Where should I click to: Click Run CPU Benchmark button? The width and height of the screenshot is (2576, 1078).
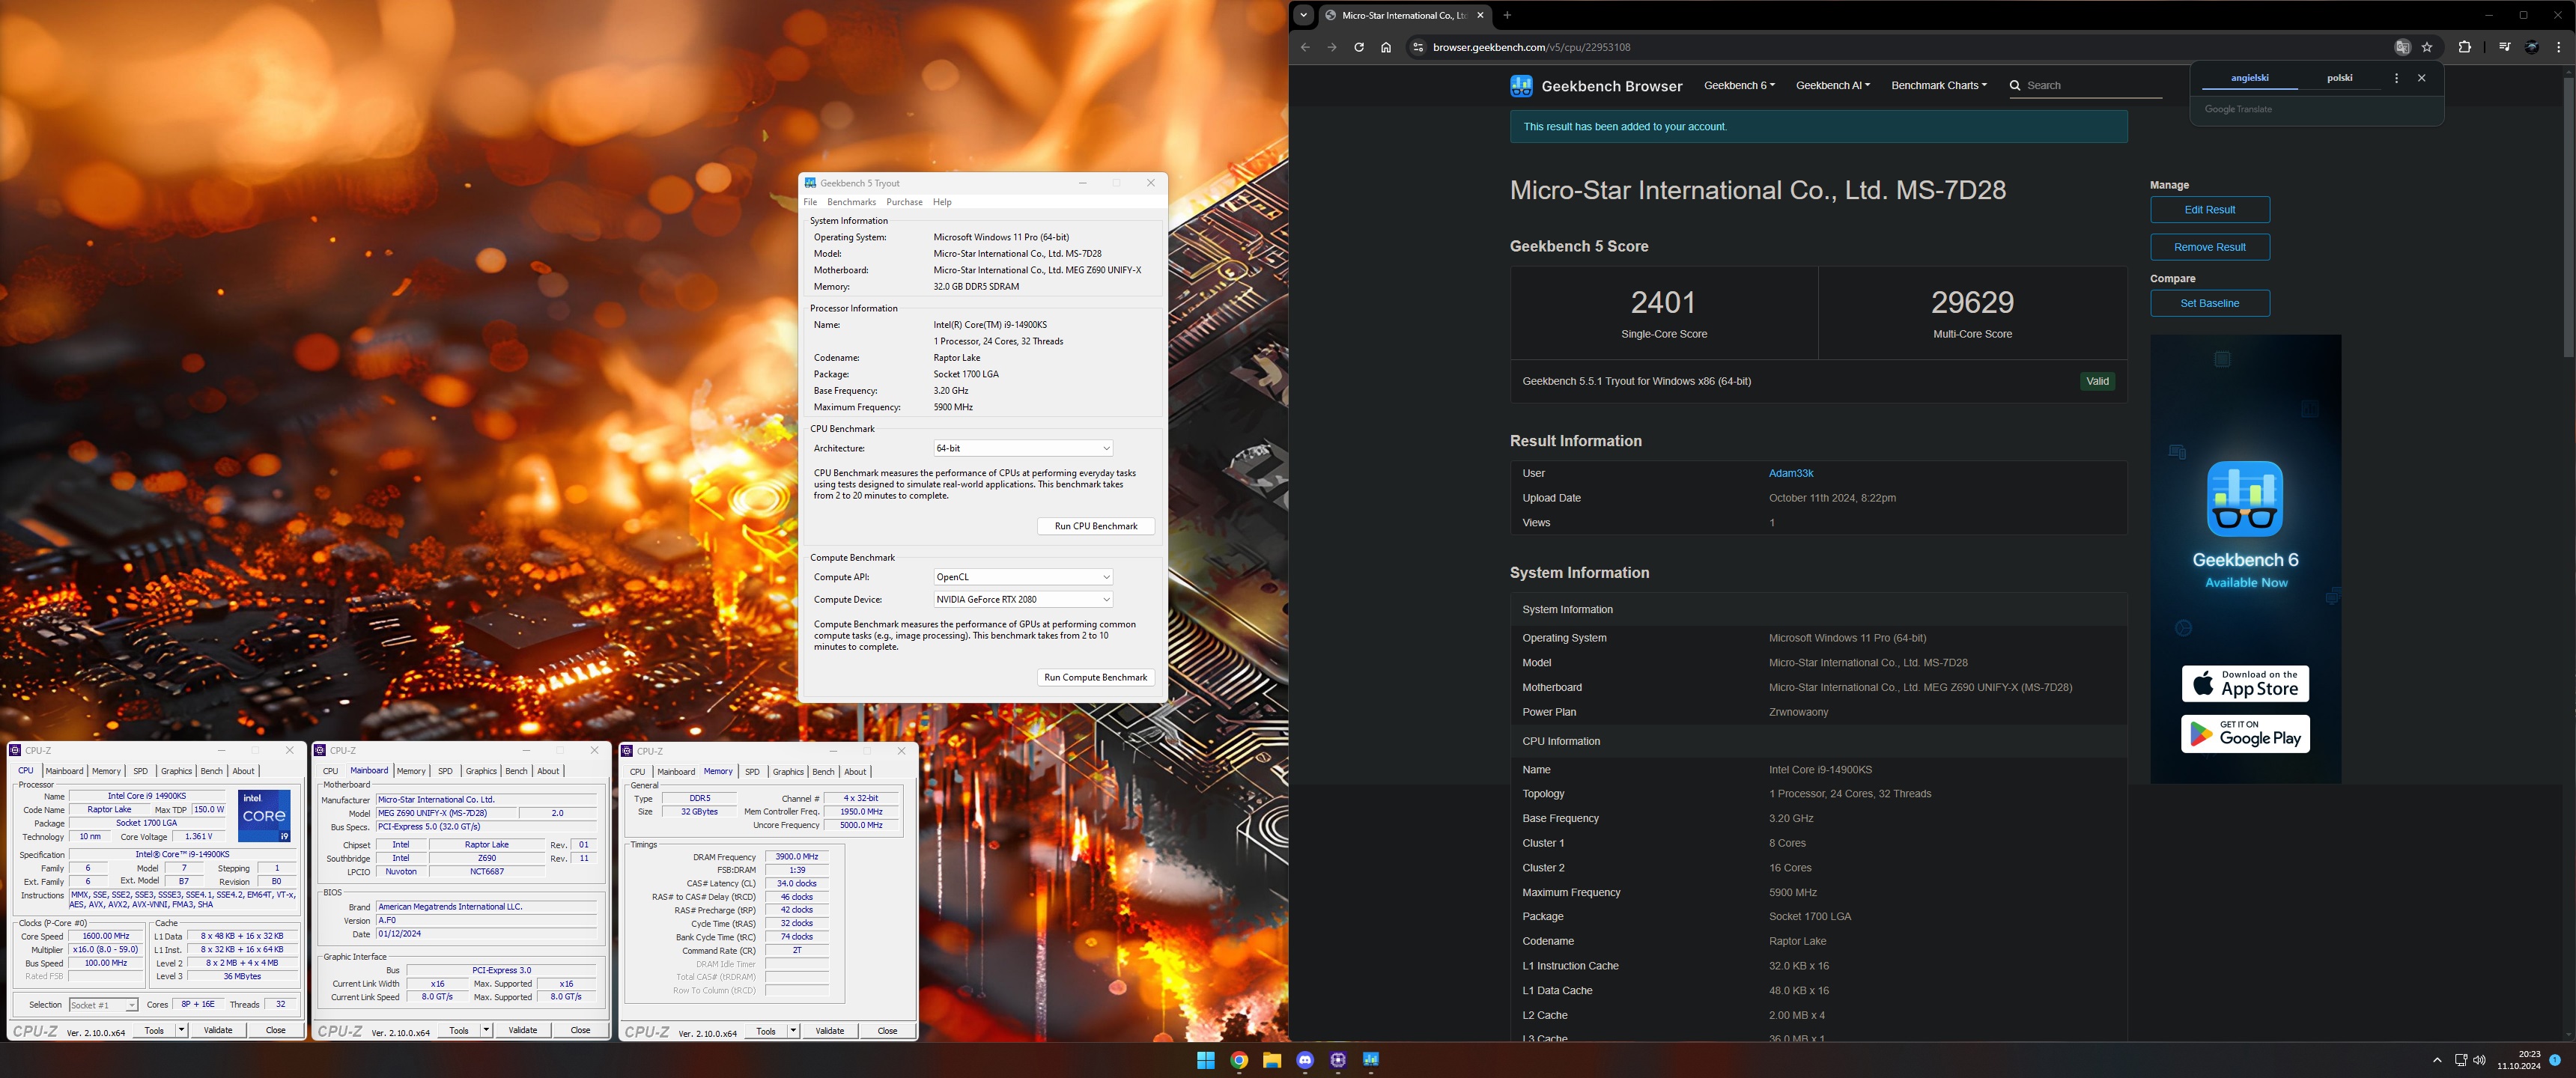click(x=1096, y=526)
